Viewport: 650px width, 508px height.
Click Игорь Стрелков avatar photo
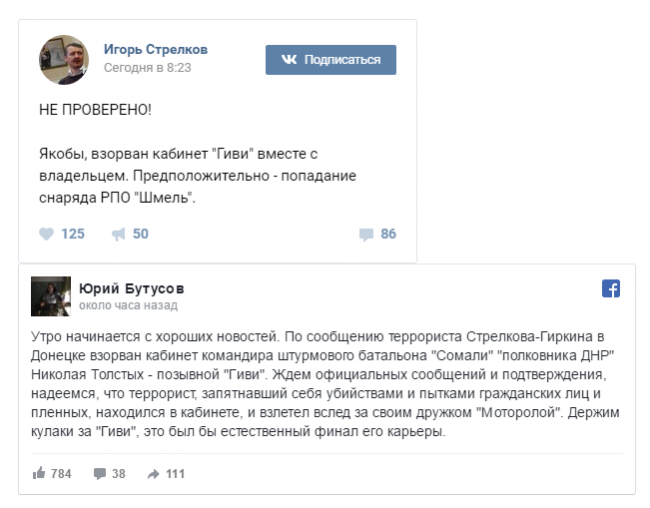point(64,60)
